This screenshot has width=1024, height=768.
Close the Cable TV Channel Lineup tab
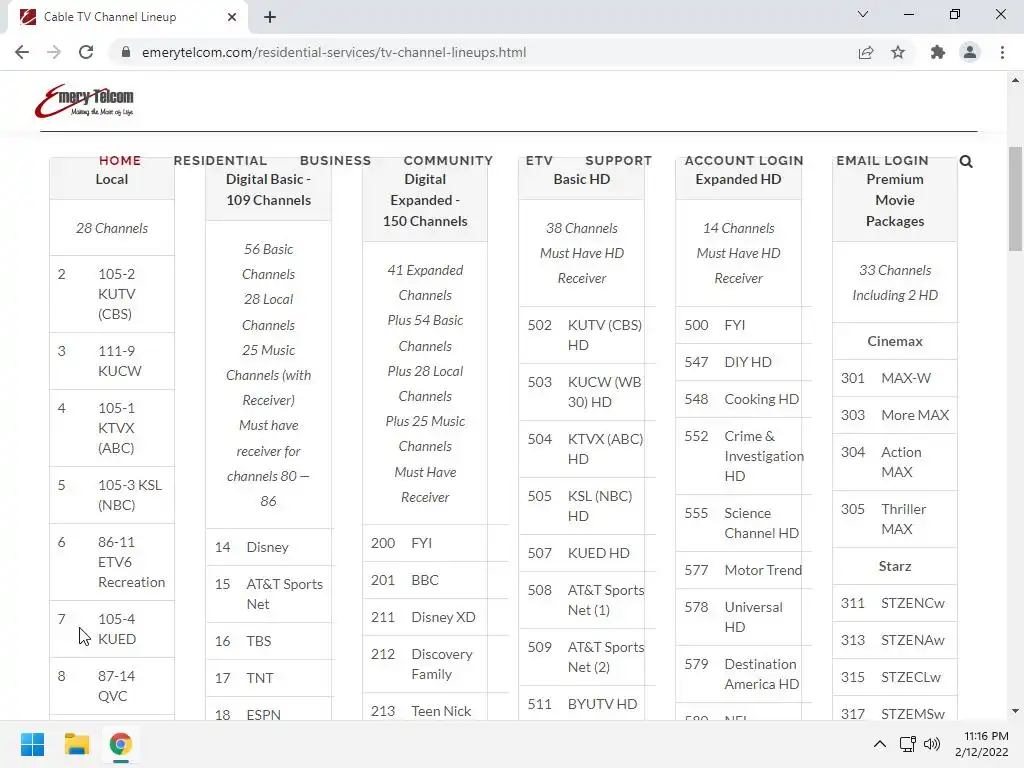232,17
